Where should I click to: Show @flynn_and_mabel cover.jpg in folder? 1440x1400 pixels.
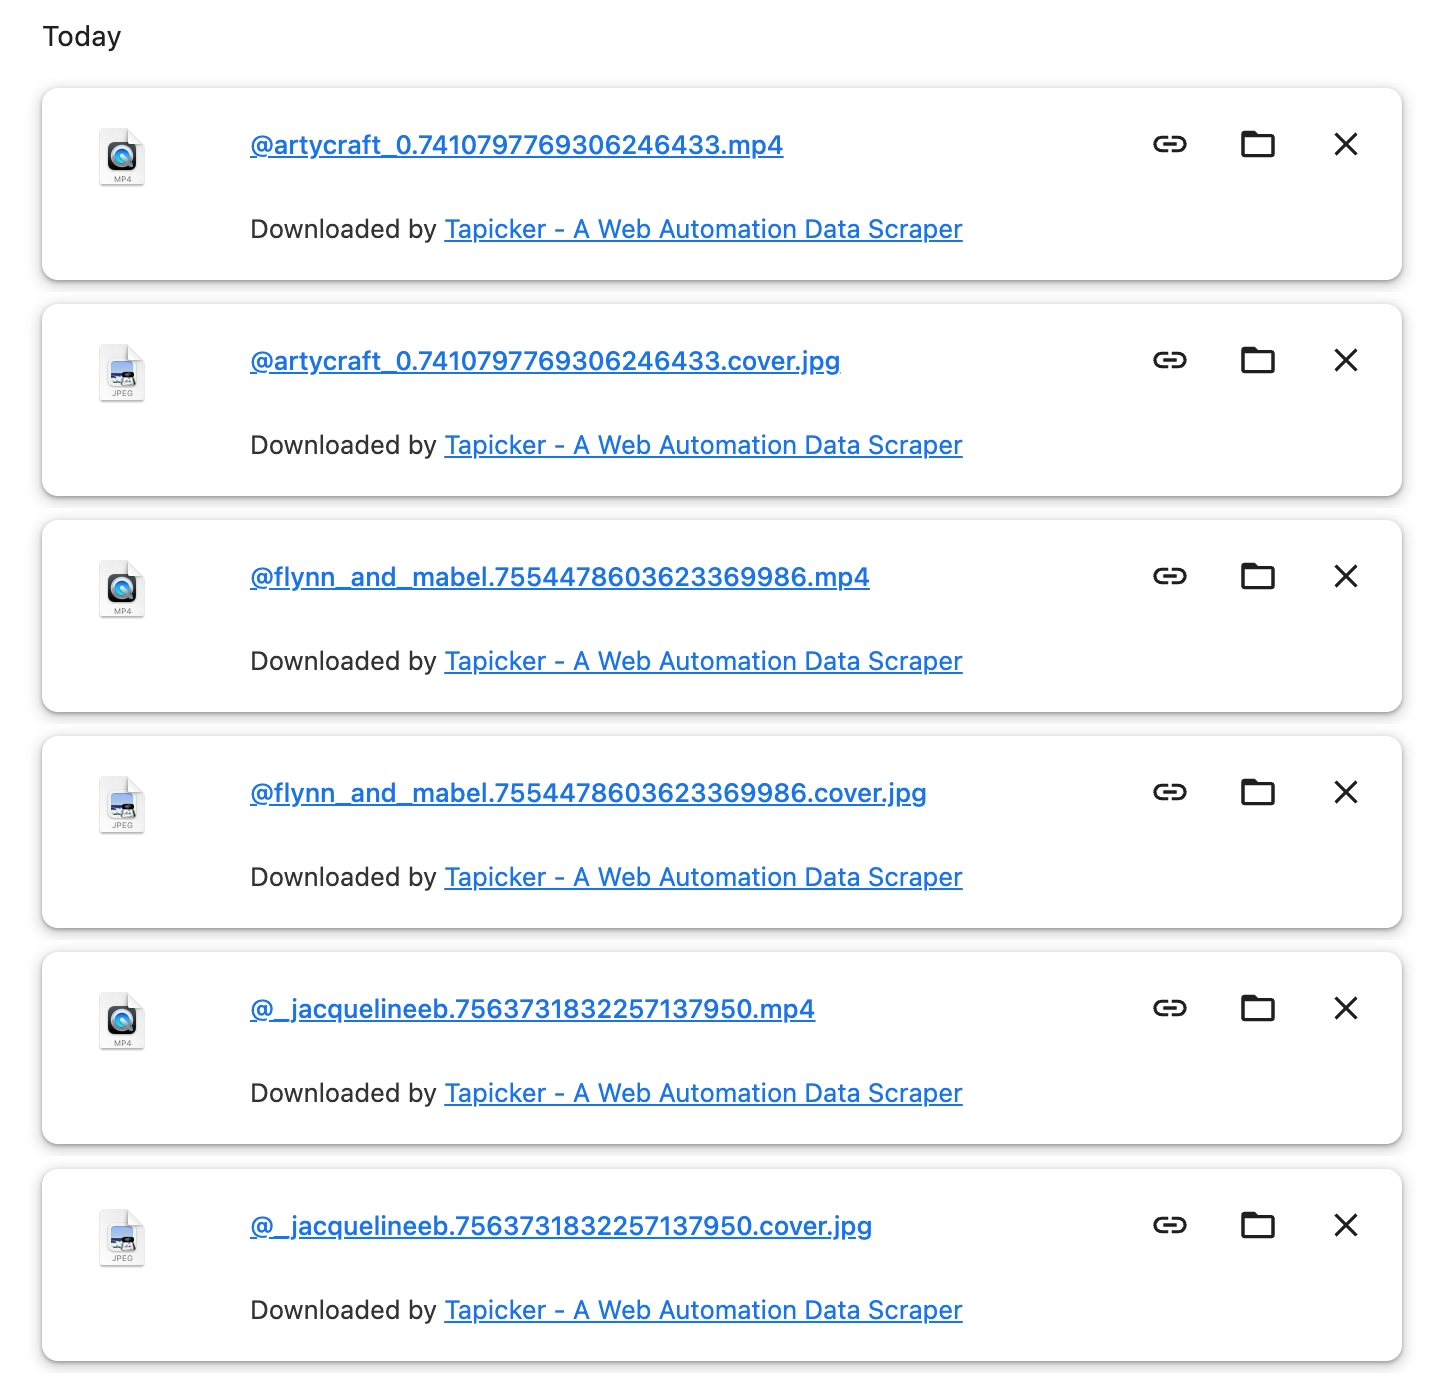[x=1257, y=792]
